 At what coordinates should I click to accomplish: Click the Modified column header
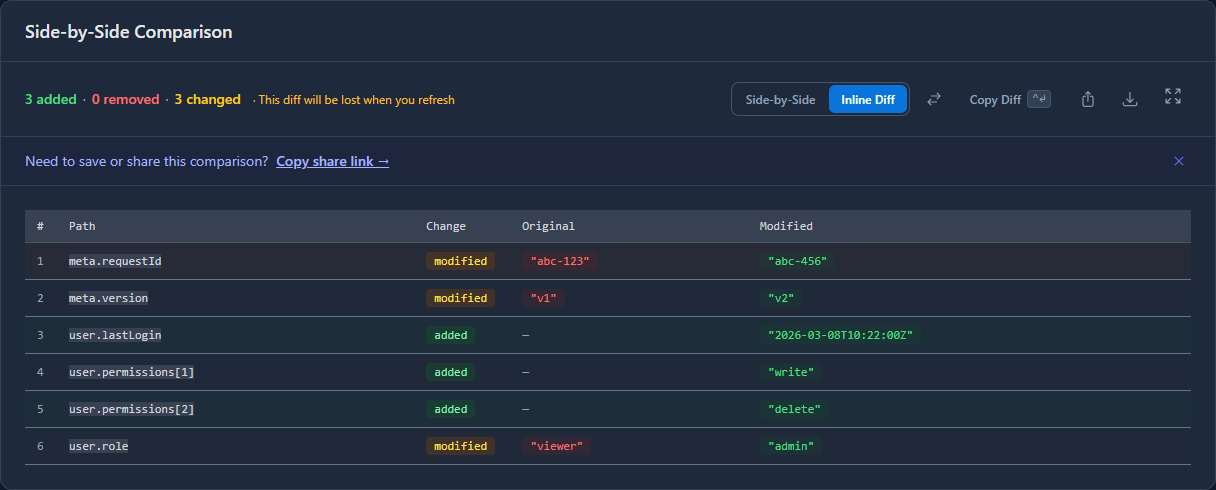(x=786, y=226)
